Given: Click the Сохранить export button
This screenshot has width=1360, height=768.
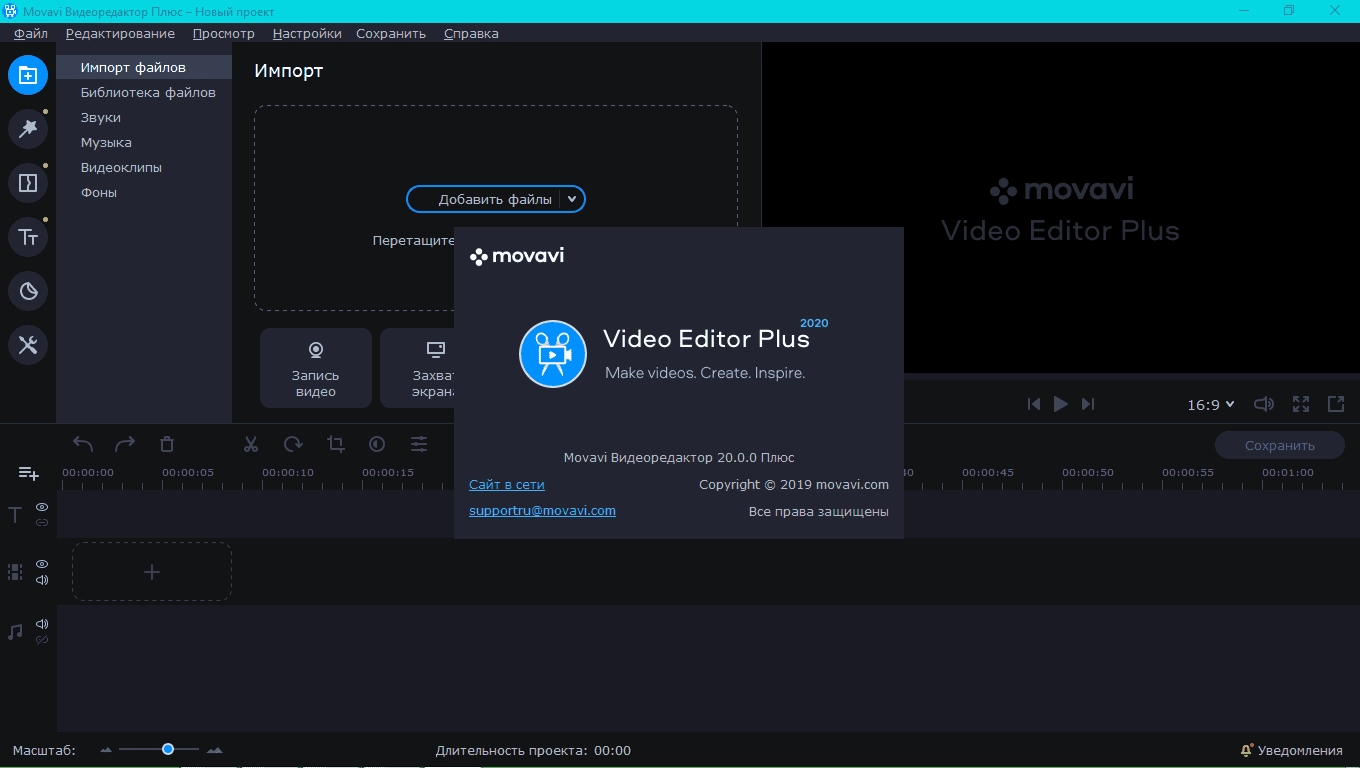Looking at the screenshot, I should (1280, 445).
